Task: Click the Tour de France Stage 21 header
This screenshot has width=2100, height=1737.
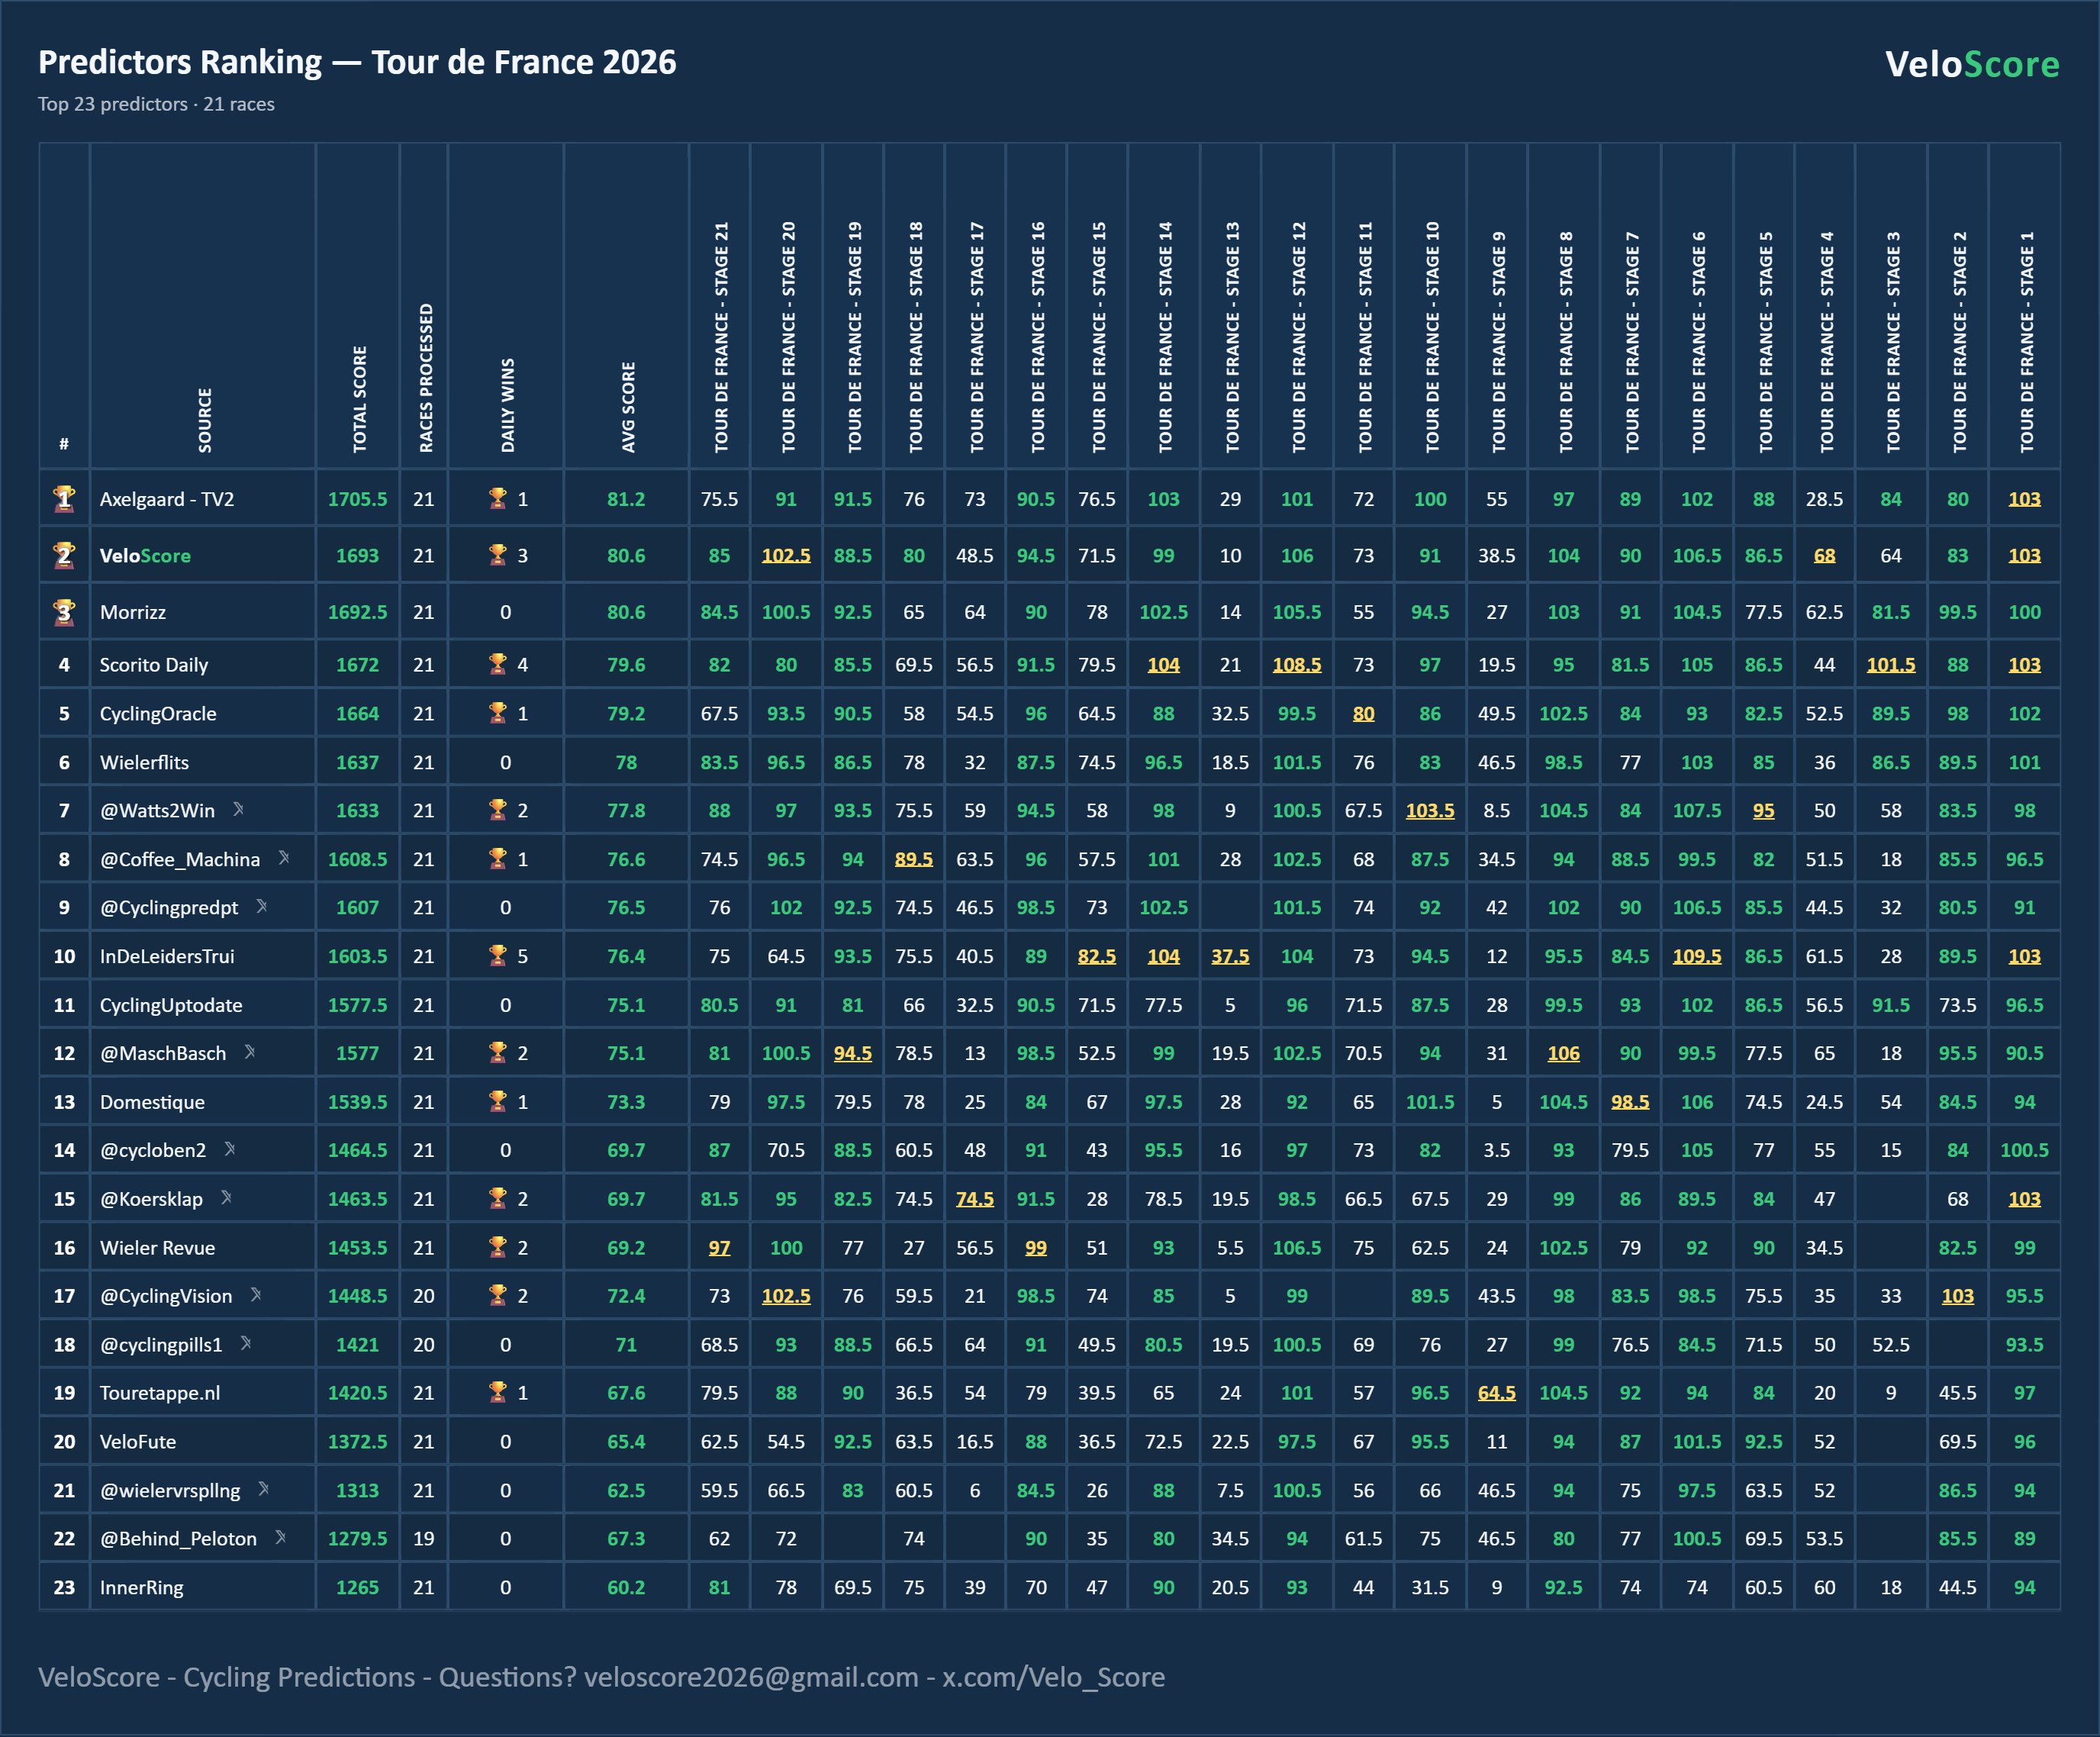Action: coord(720,337)
